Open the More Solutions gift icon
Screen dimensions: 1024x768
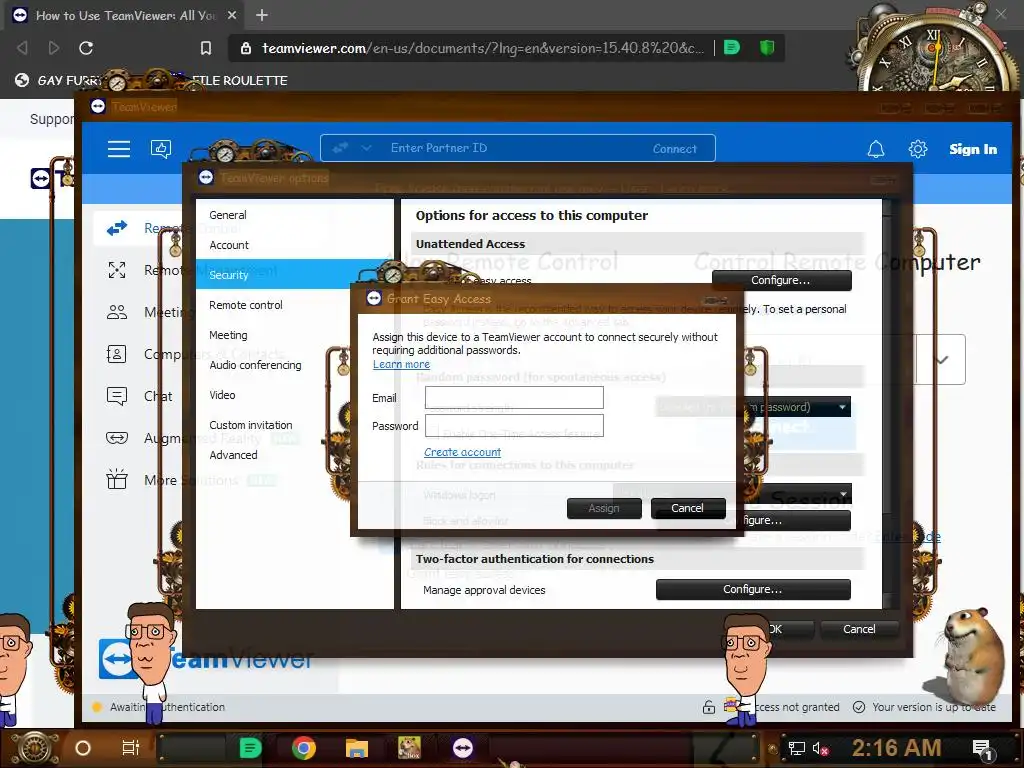point(117,479)
